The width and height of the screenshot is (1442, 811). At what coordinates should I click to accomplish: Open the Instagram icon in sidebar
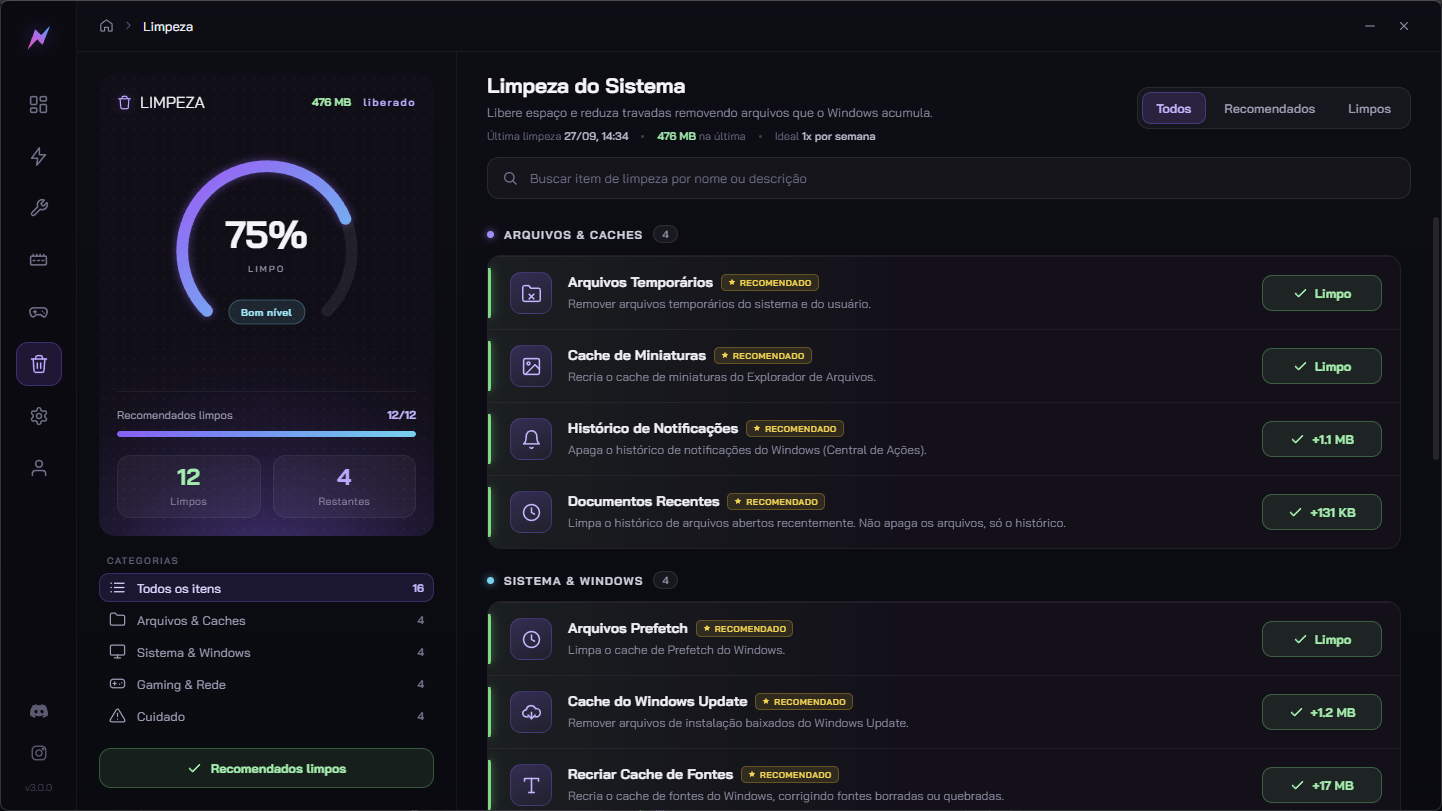[39, 753]
